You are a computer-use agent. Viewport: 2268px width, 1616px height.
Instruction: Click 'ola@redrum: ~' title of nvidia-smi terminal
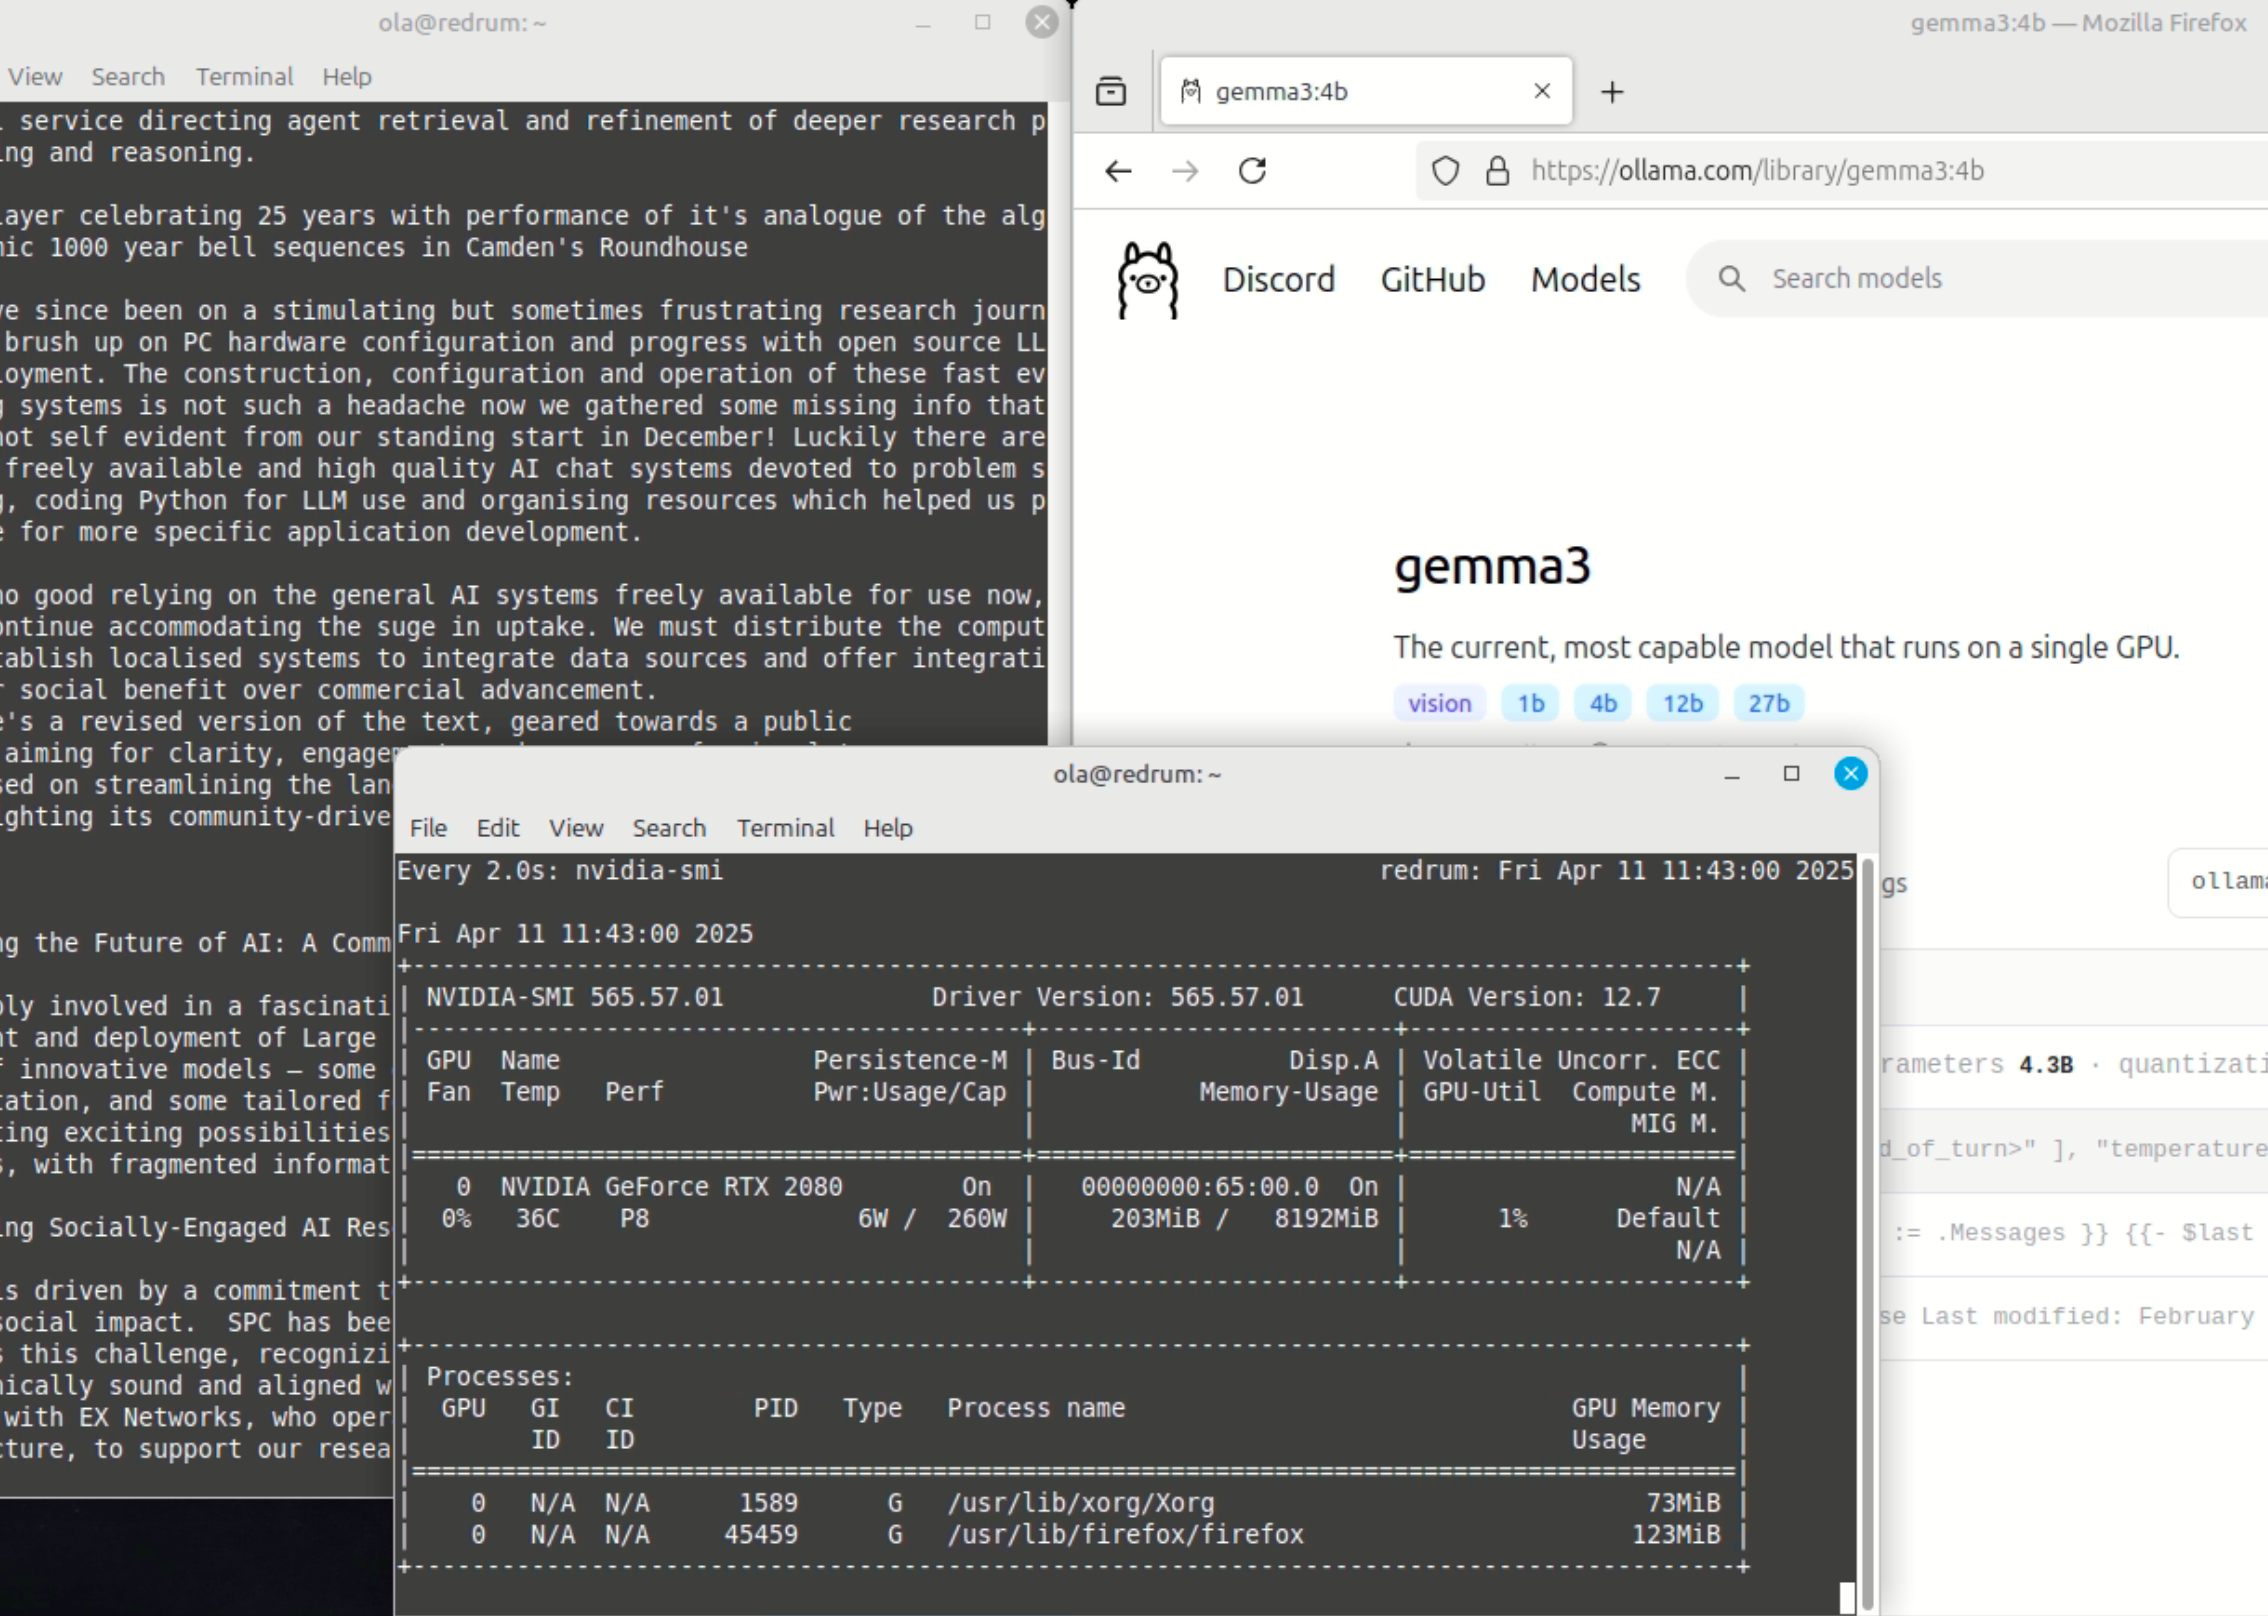click(x=1137, y=774)
